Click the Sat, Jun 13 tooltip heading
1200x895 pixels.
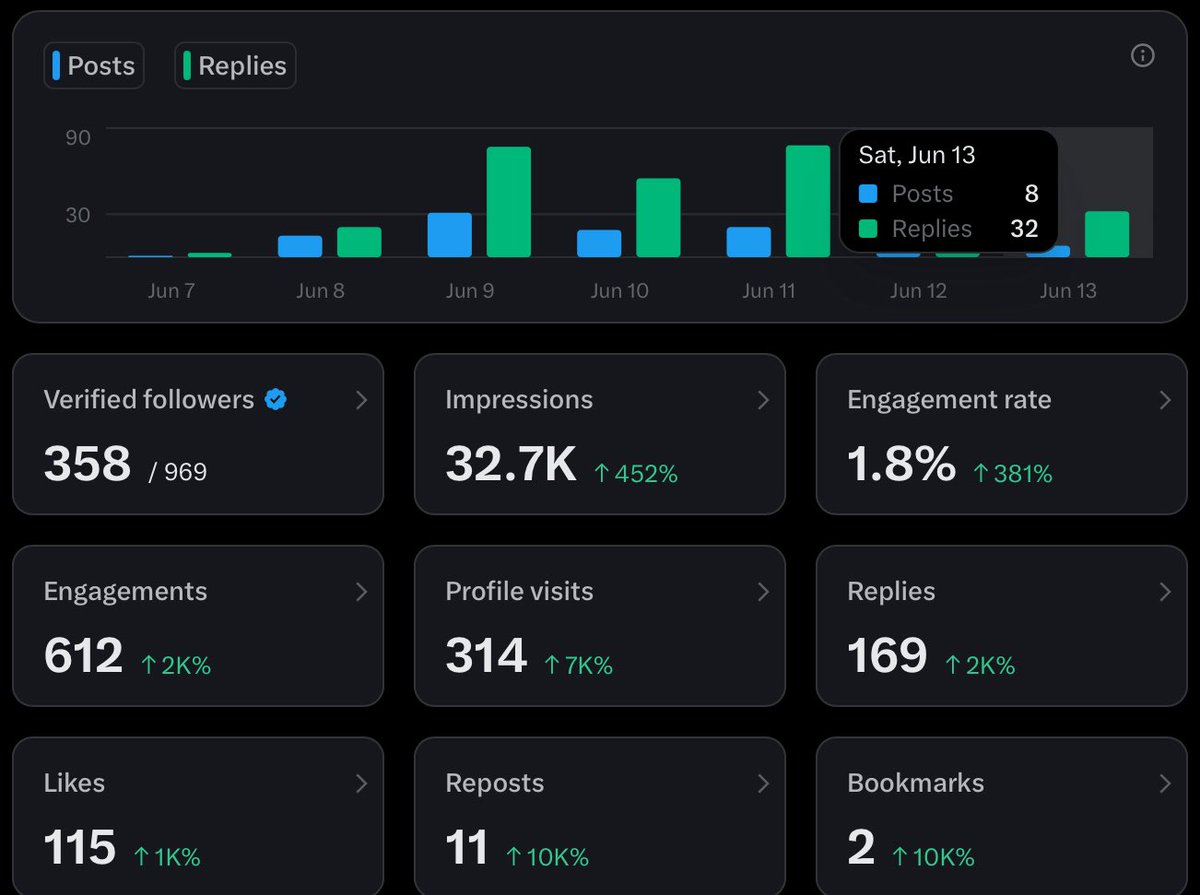[917, 155]
